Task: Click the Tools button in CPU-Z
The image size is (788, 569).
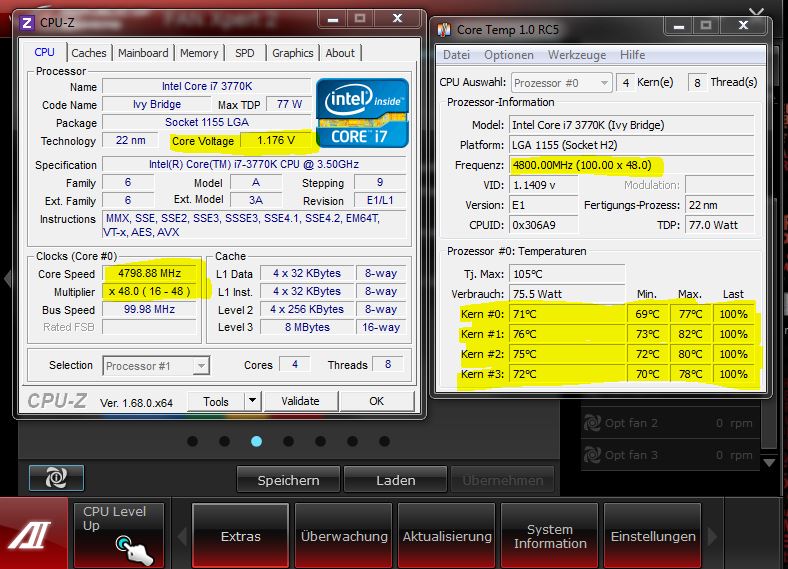Action: point(216,401)
